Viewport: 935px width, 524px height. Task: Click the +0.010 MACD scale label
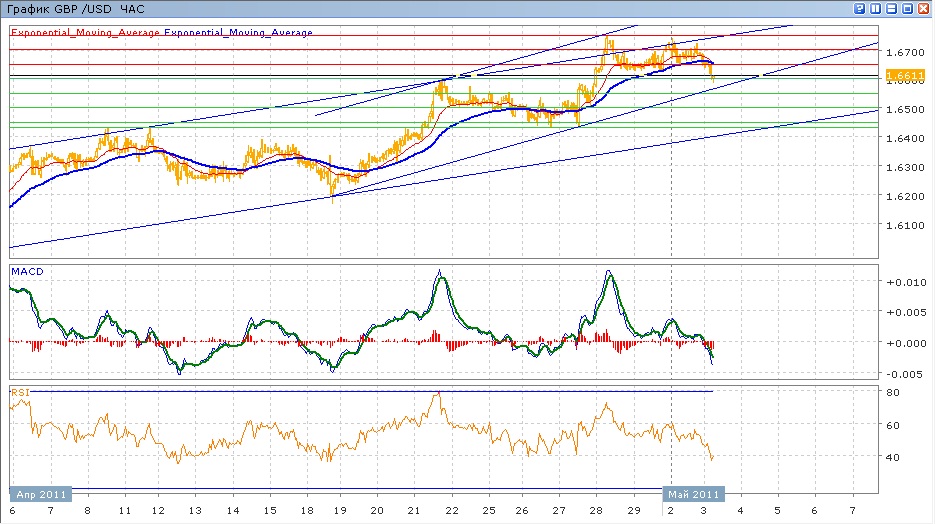(x=903, y=282)
